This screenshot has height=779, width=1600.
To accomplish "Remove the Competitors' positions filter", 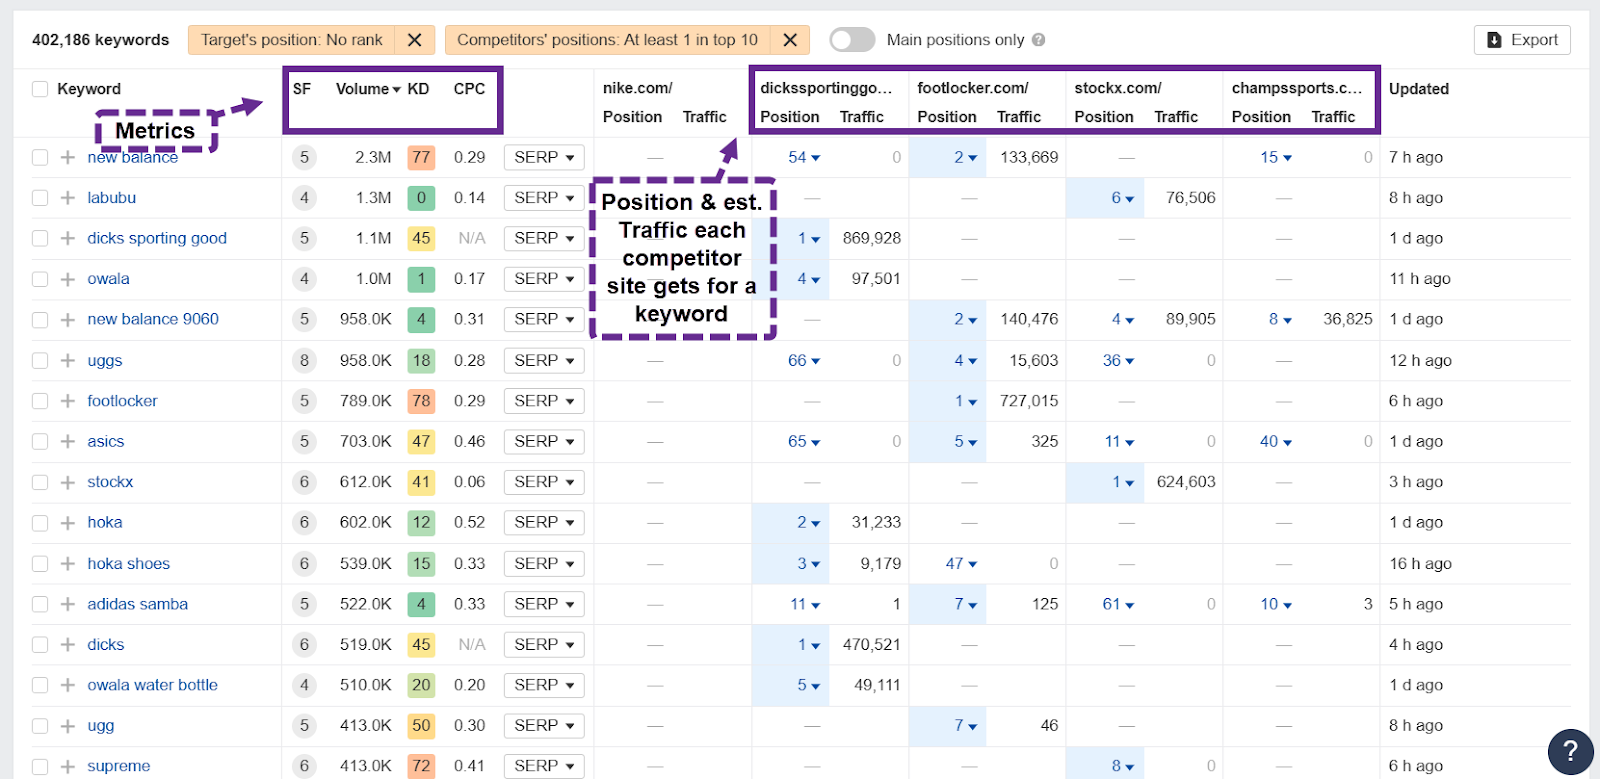I will pyautogui.click(x=790, y=40).
